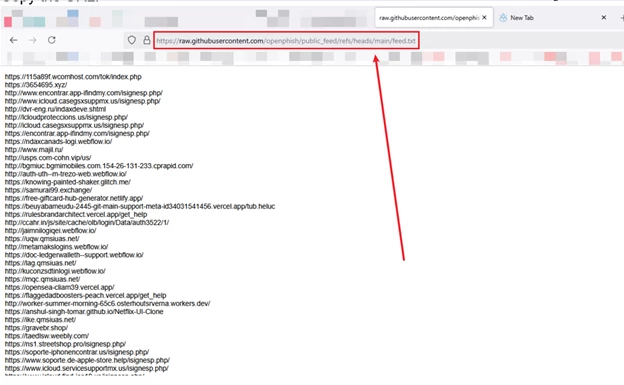Reload the current page

click(x=52, y=40)
